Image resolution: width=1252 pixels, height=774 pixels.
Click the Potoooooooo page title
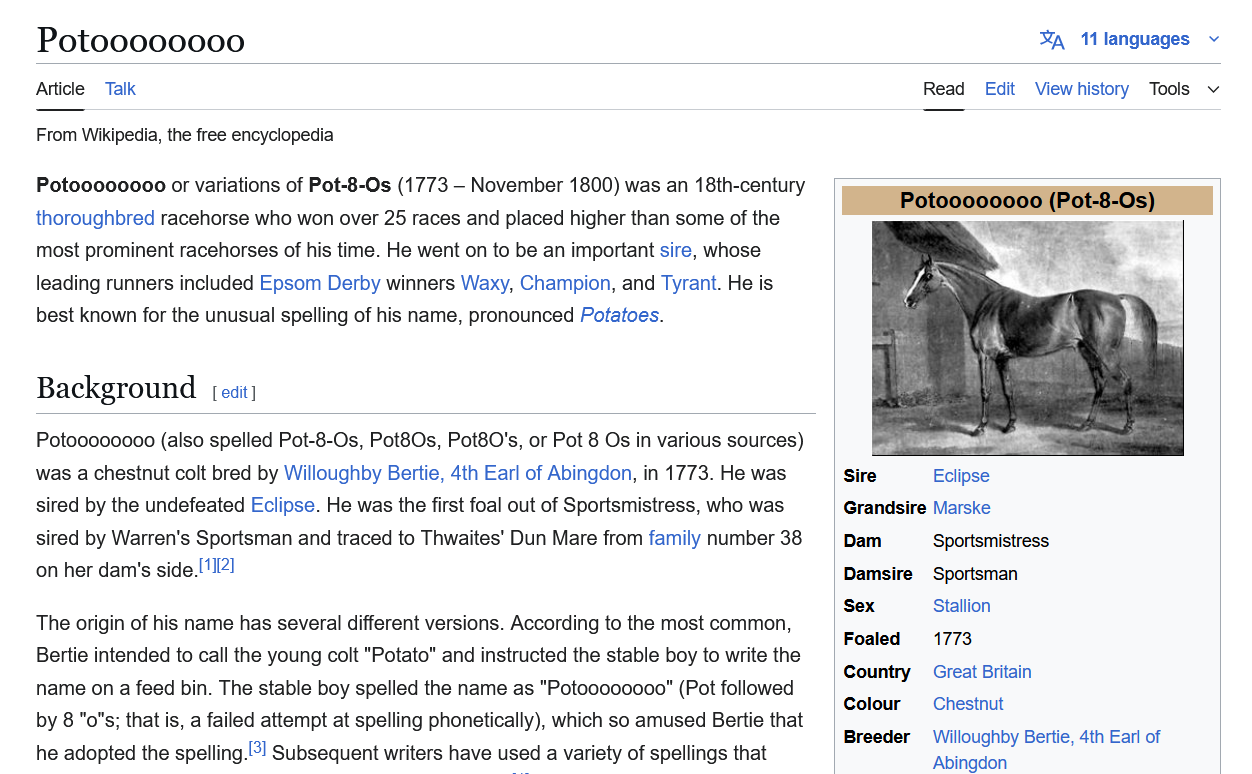pyautogui.click(x=141, y=40)
